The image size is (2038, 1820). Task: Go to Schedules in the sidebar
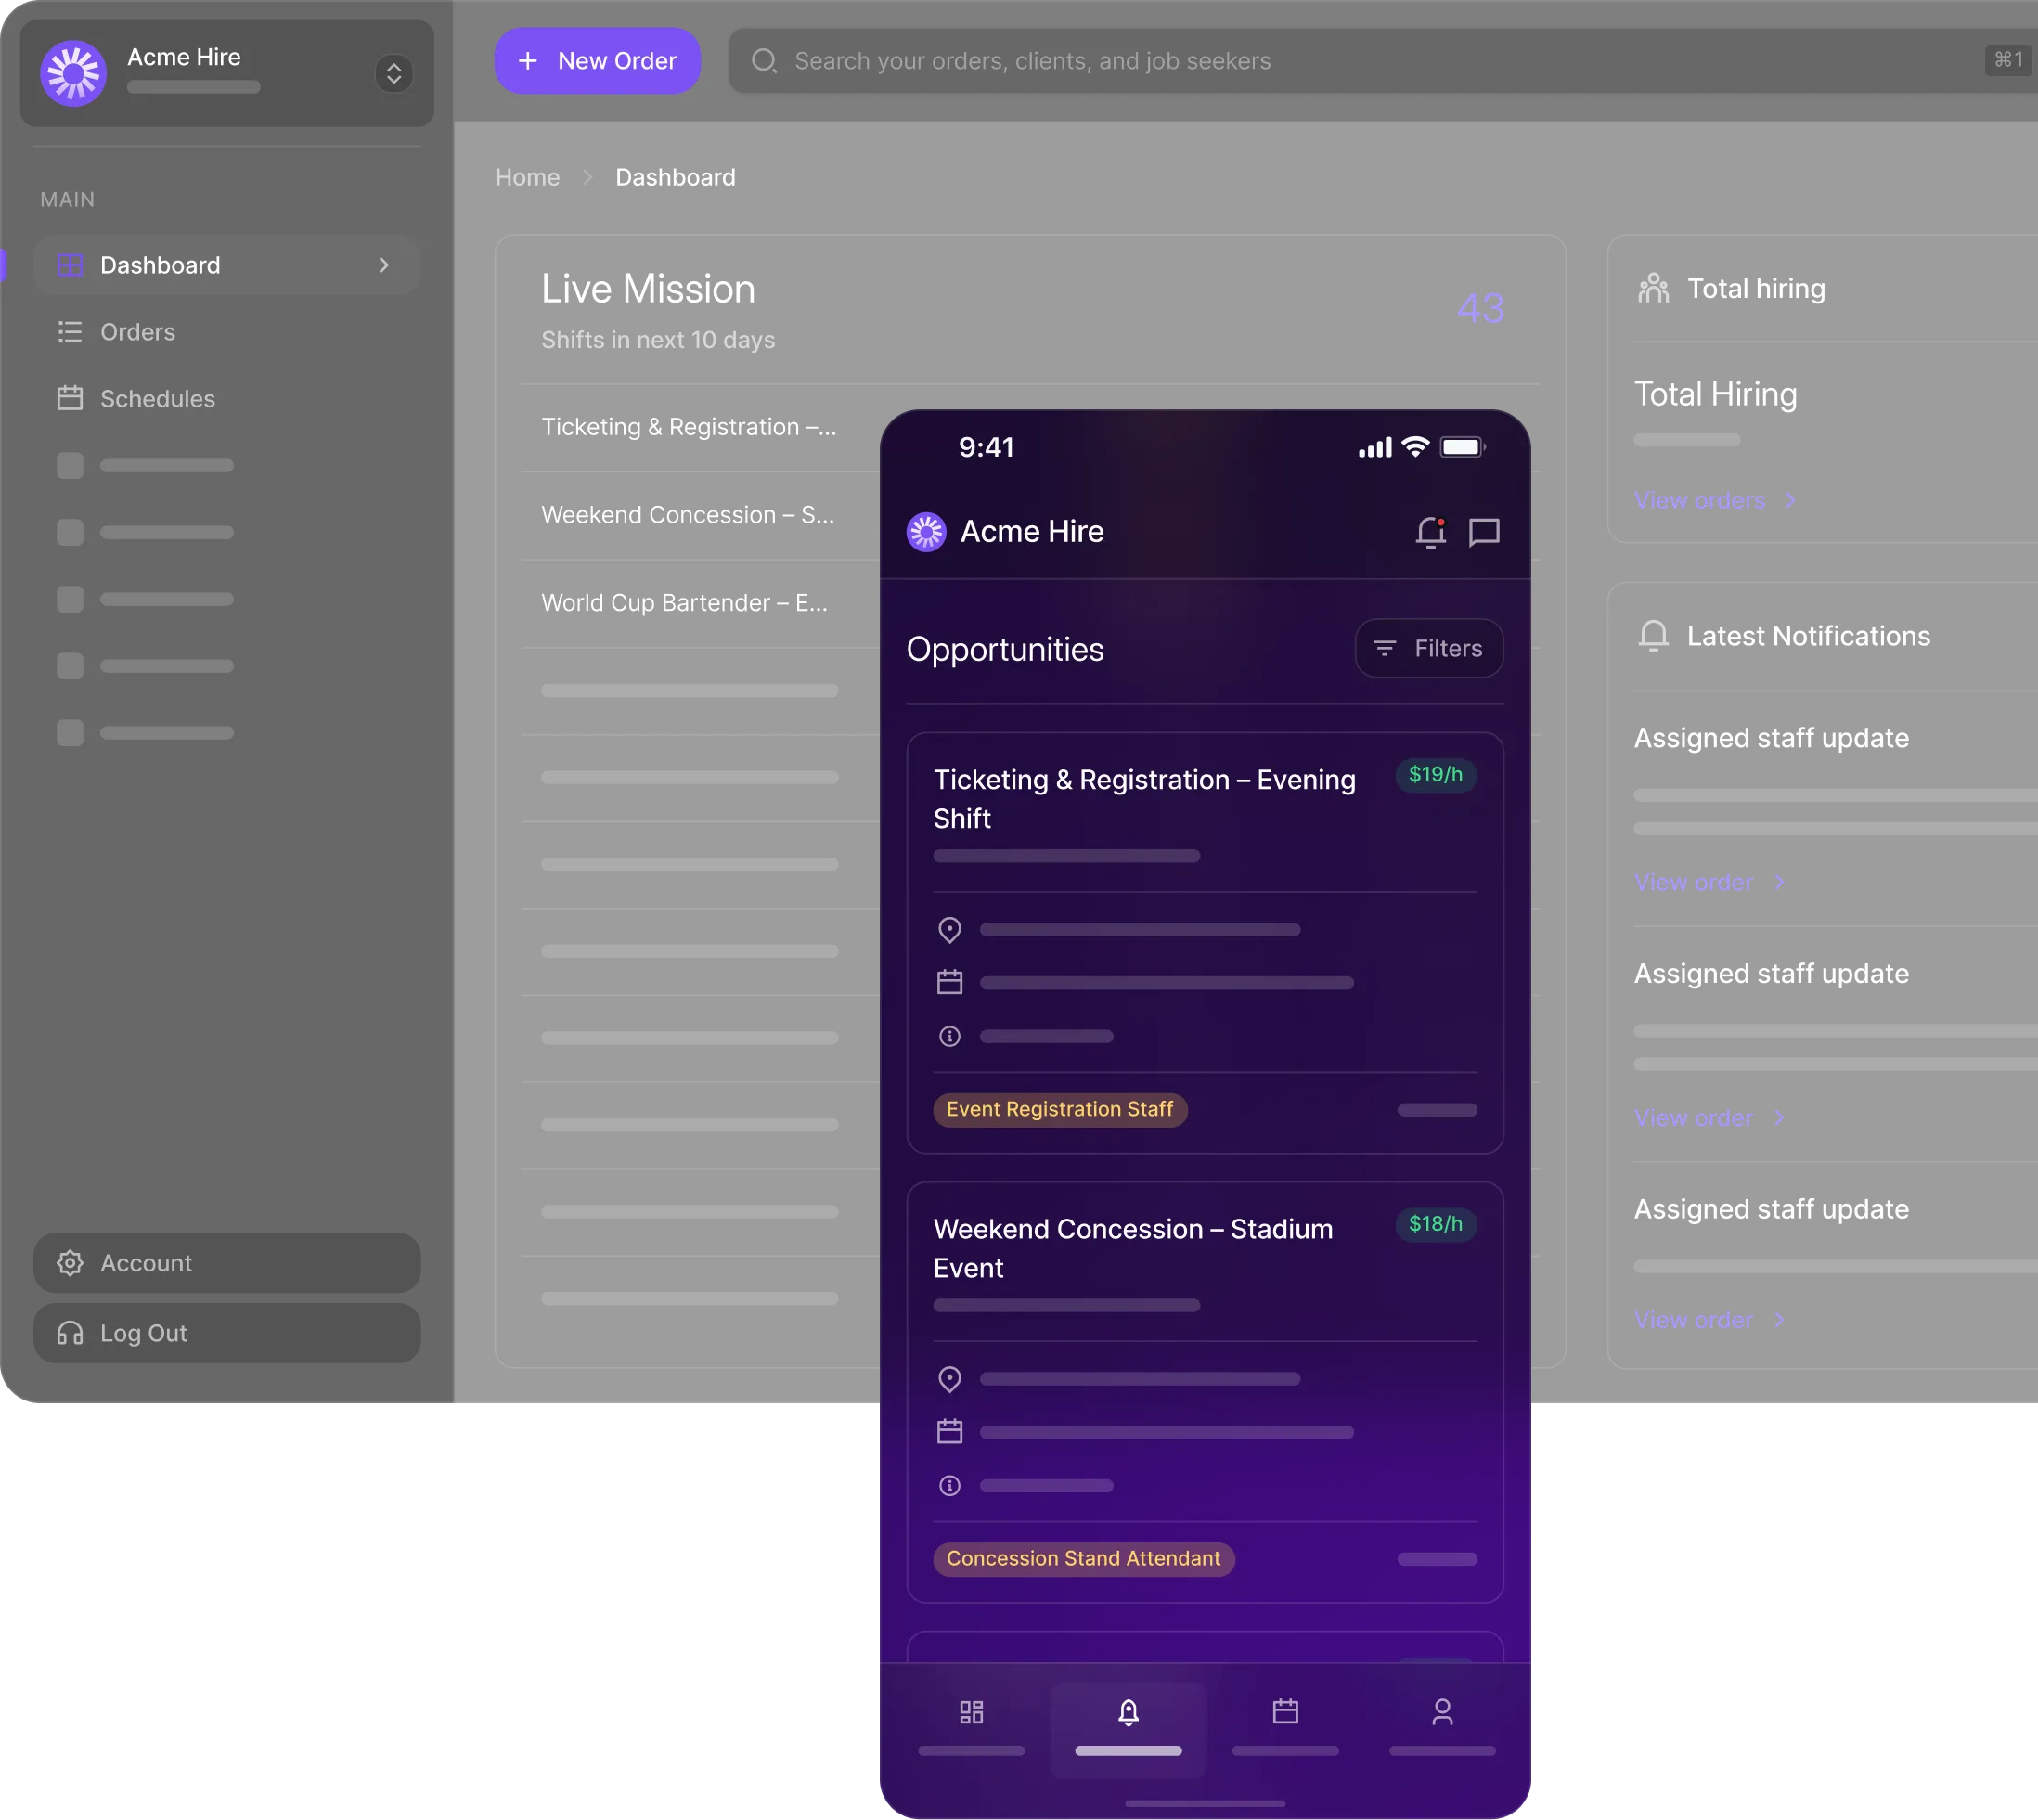coord(157,399)
